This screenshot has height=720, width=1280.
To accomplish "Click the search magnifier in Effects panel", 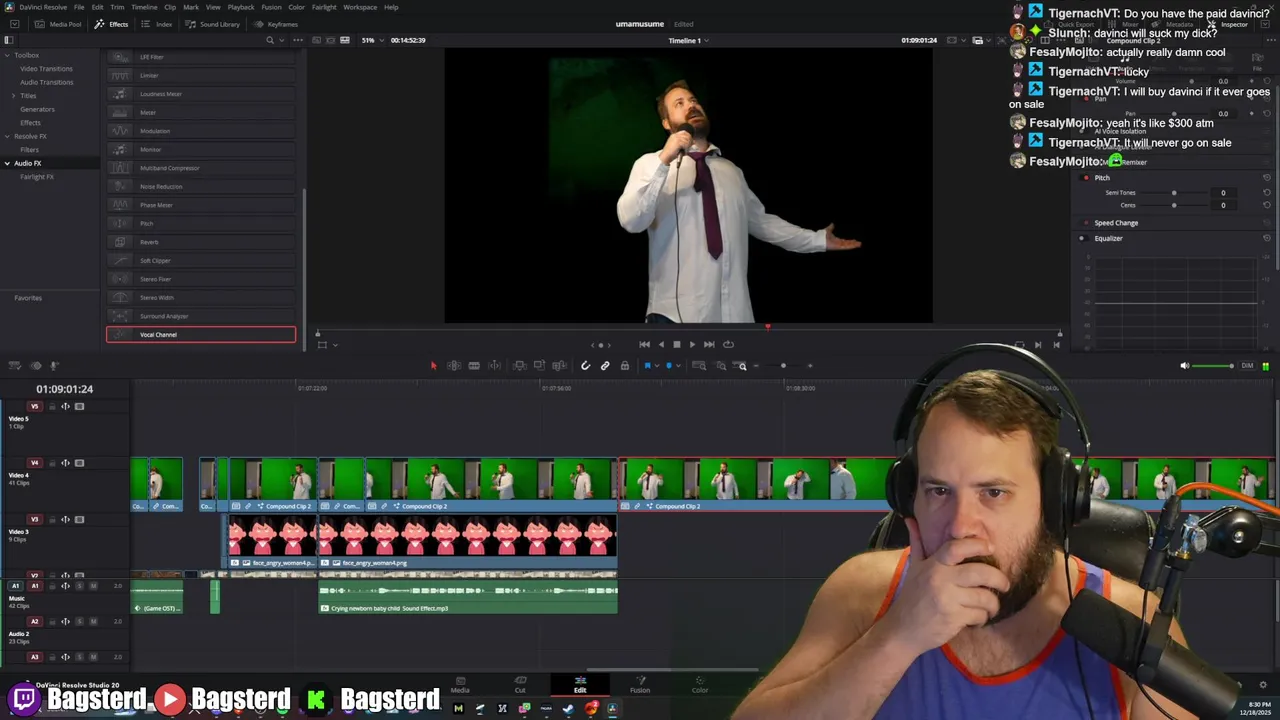I will point(270,40).
